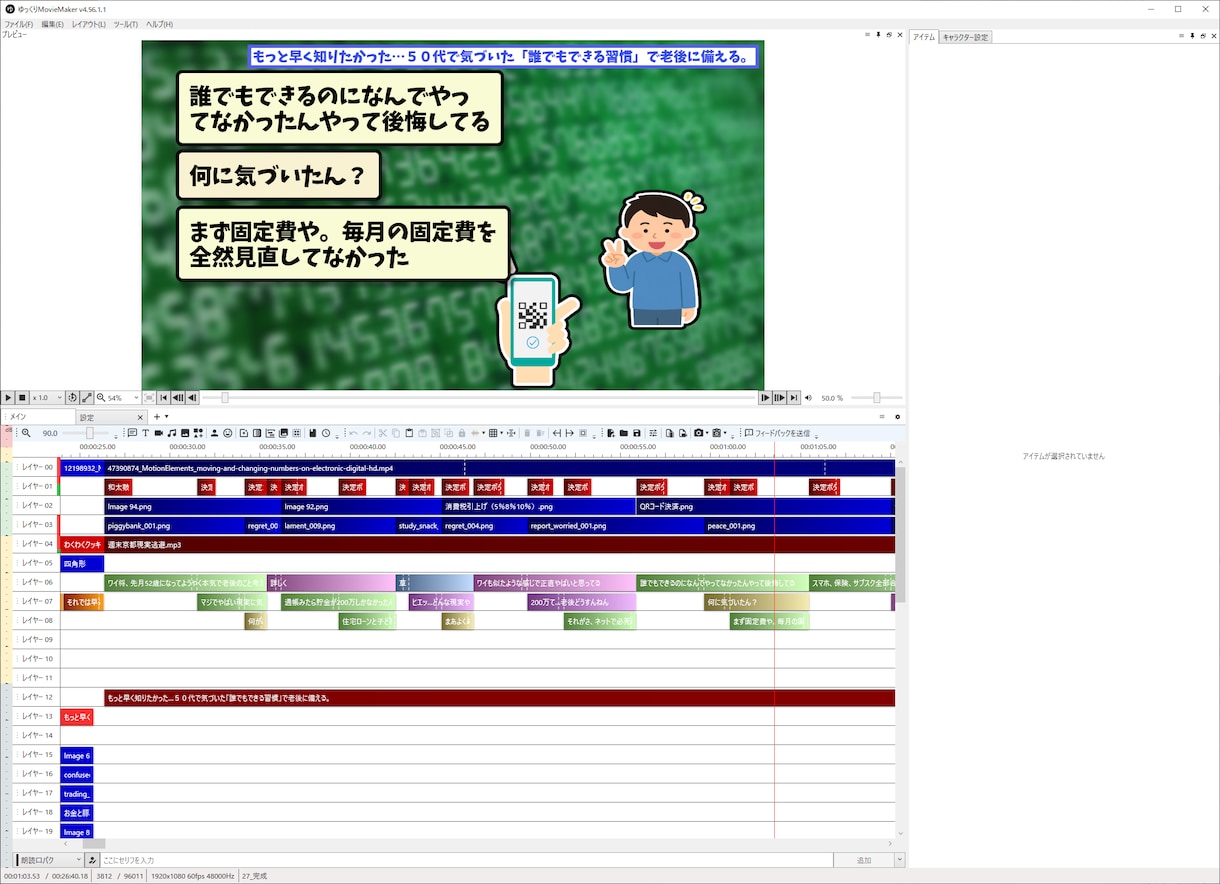Add a shape item from the toolbar
Screen dimensions: 1220x884
198,433
